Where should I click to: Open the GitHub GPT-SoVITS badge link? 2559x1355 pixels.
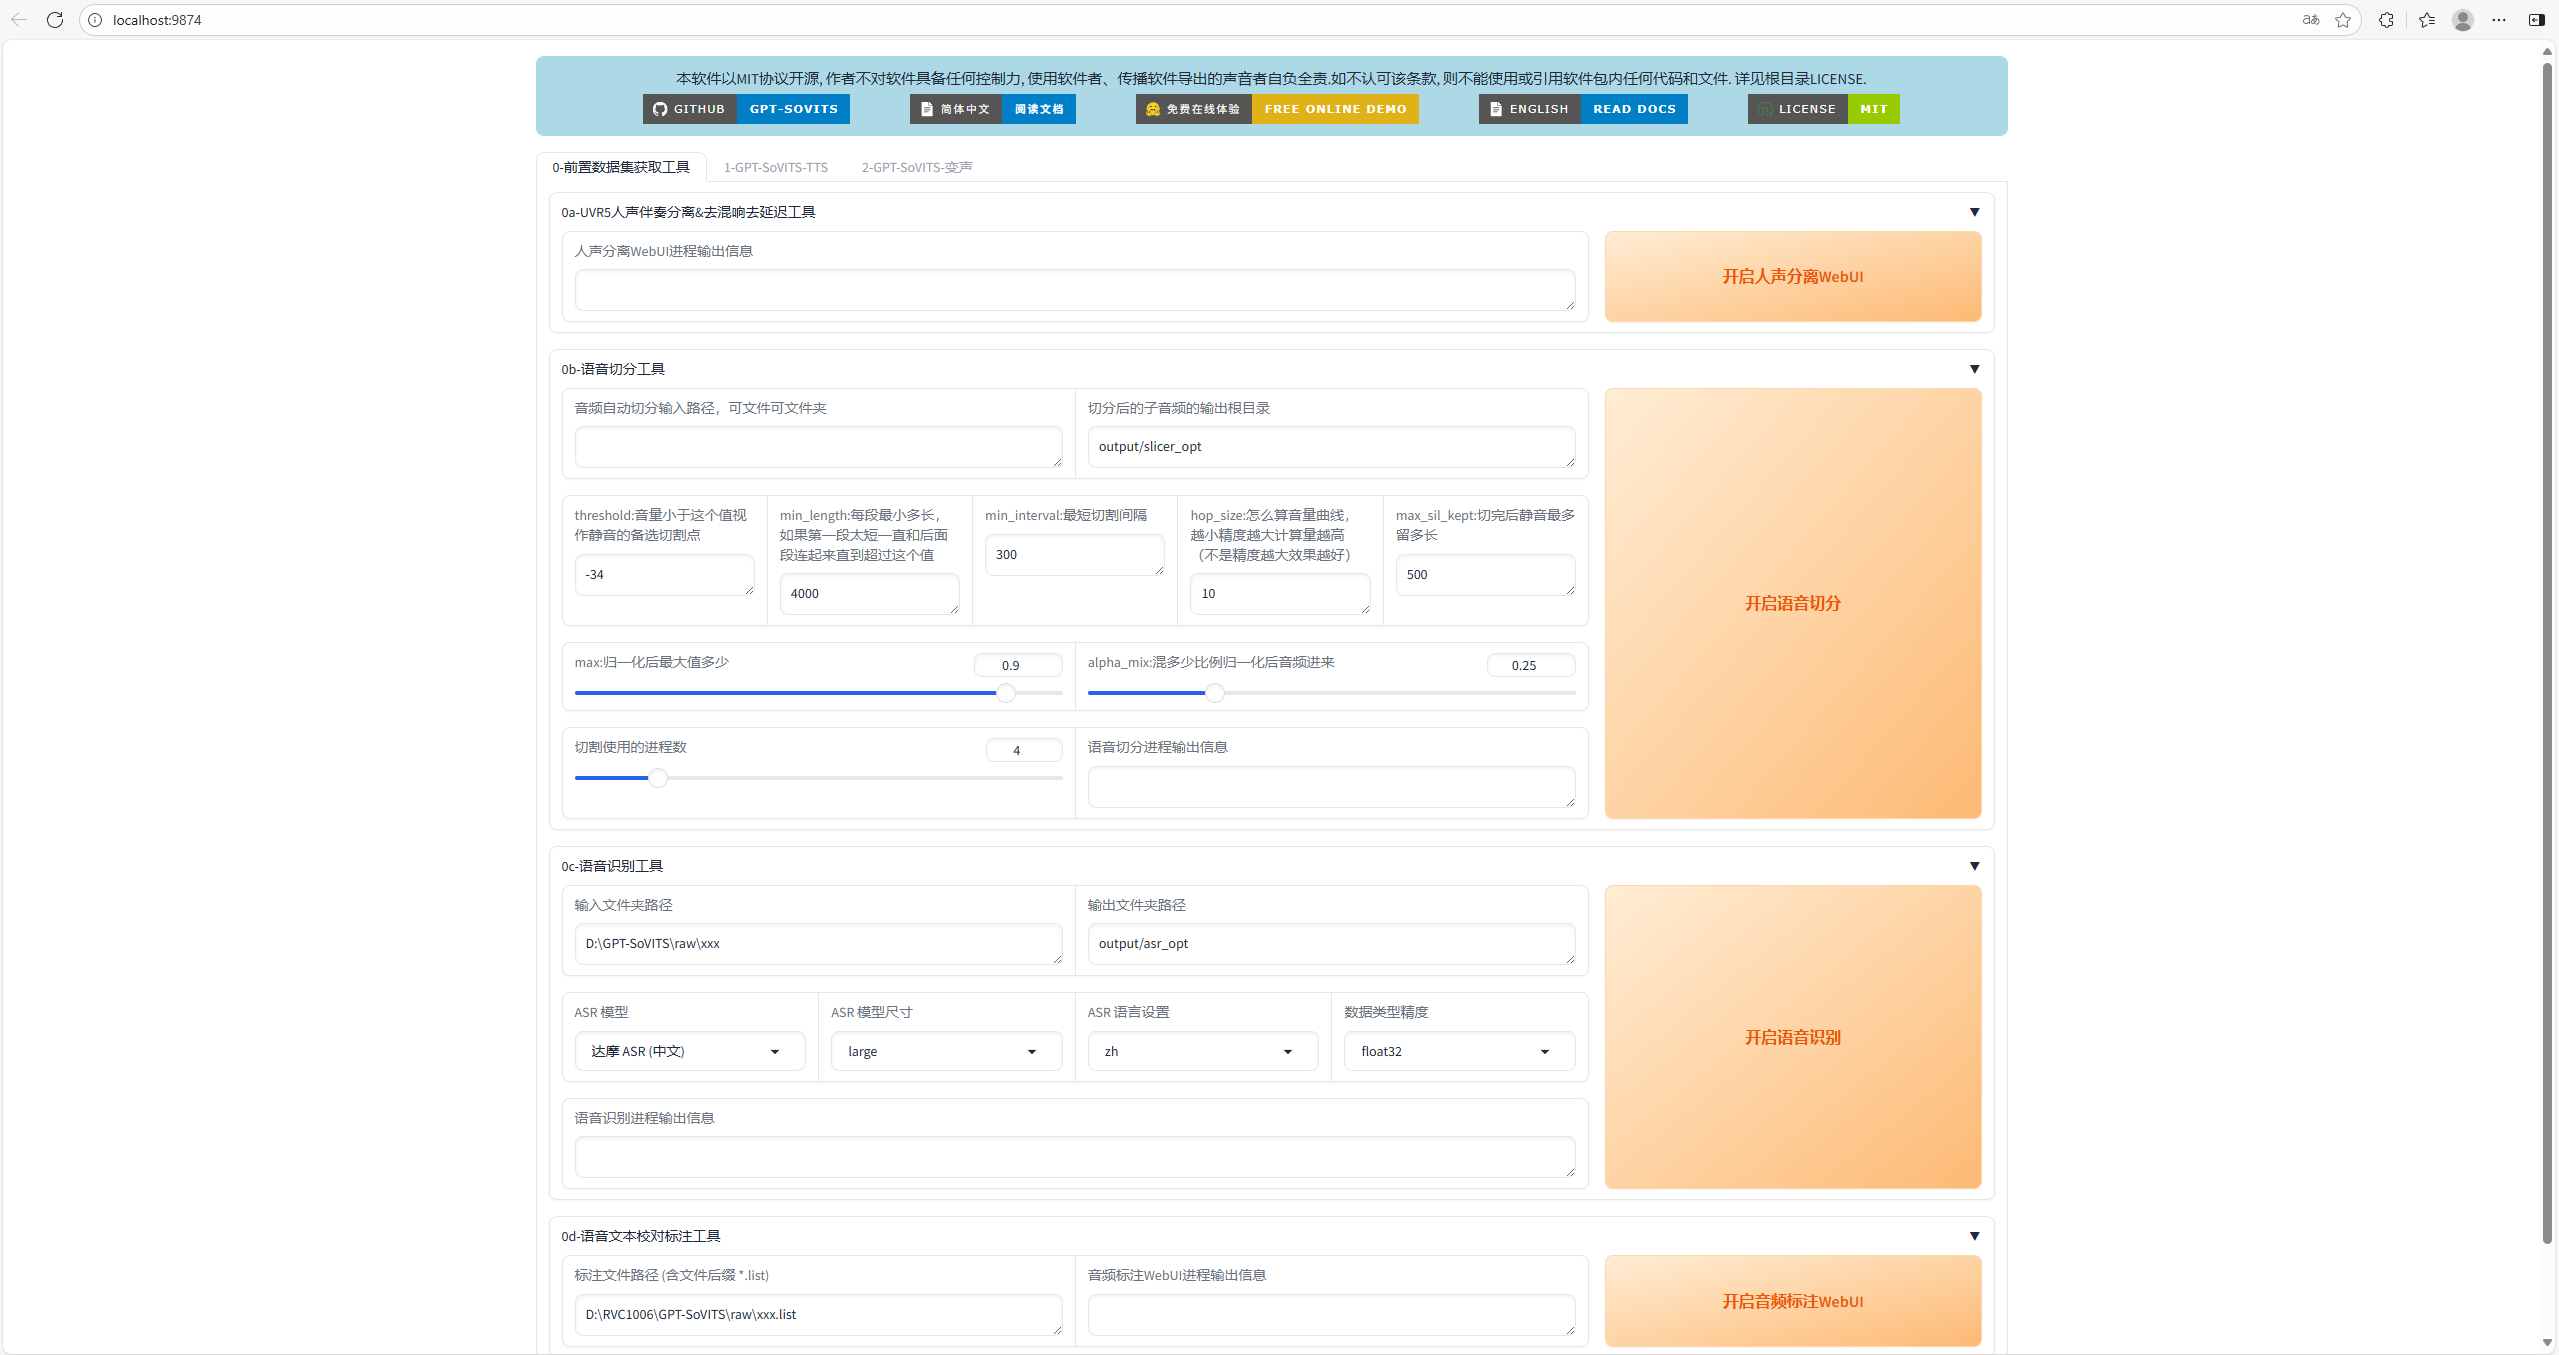point(746,109)
